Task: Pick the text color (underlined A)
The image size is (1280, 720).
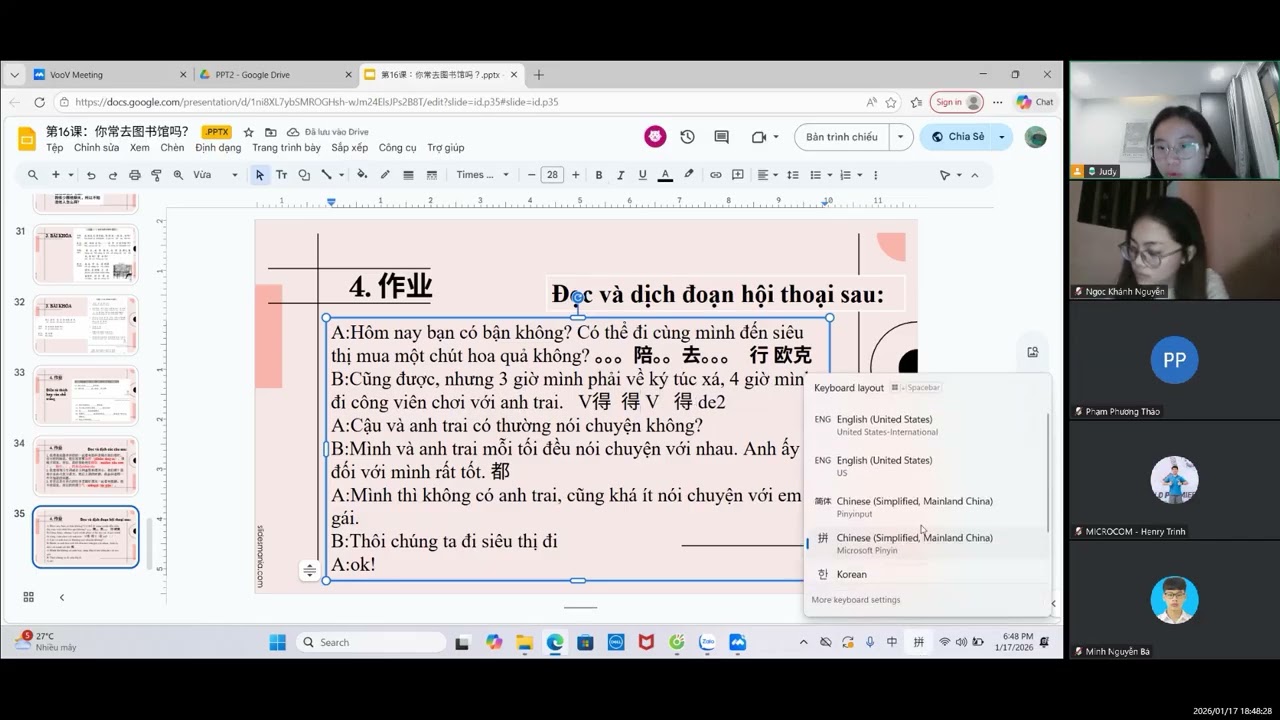Action: click(x=665, y=175)
